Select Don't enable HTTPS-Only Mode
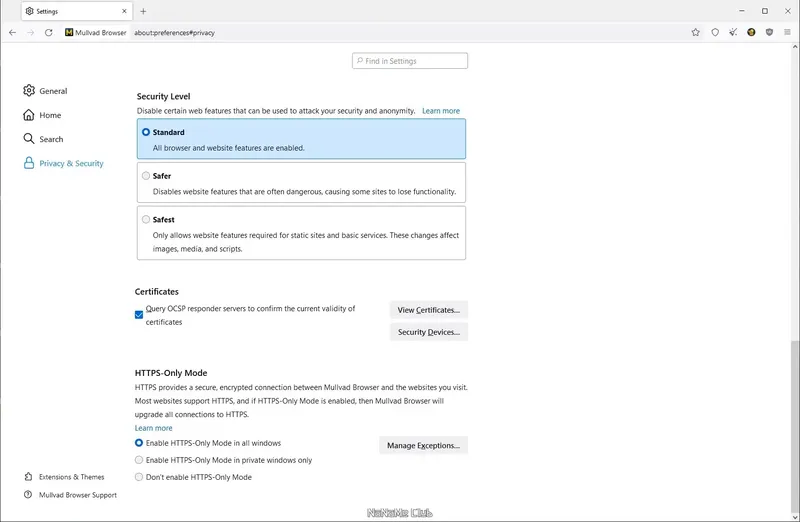Screen dimensions: 800x522 139,477
